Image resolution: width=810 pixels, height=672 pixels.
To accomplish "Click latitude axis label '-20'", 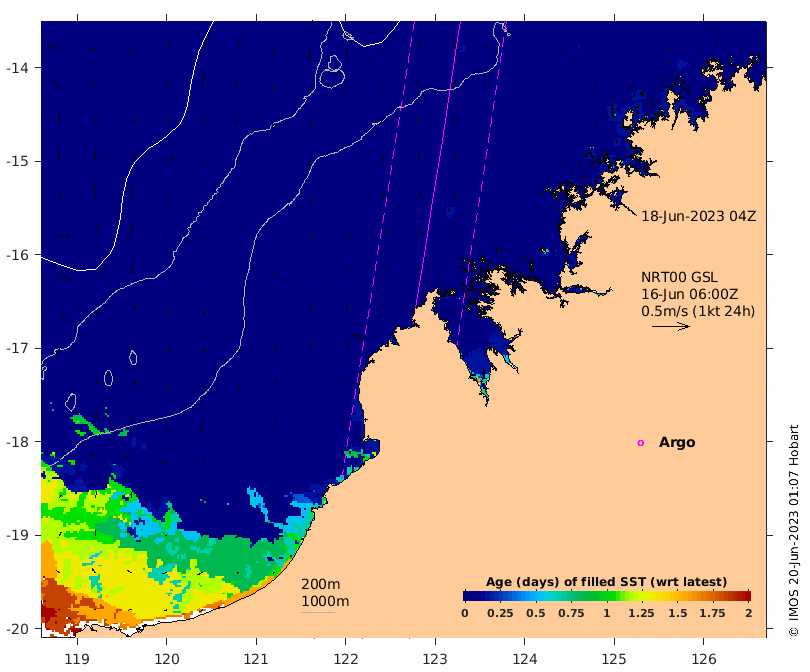I will tap(17, 629).
